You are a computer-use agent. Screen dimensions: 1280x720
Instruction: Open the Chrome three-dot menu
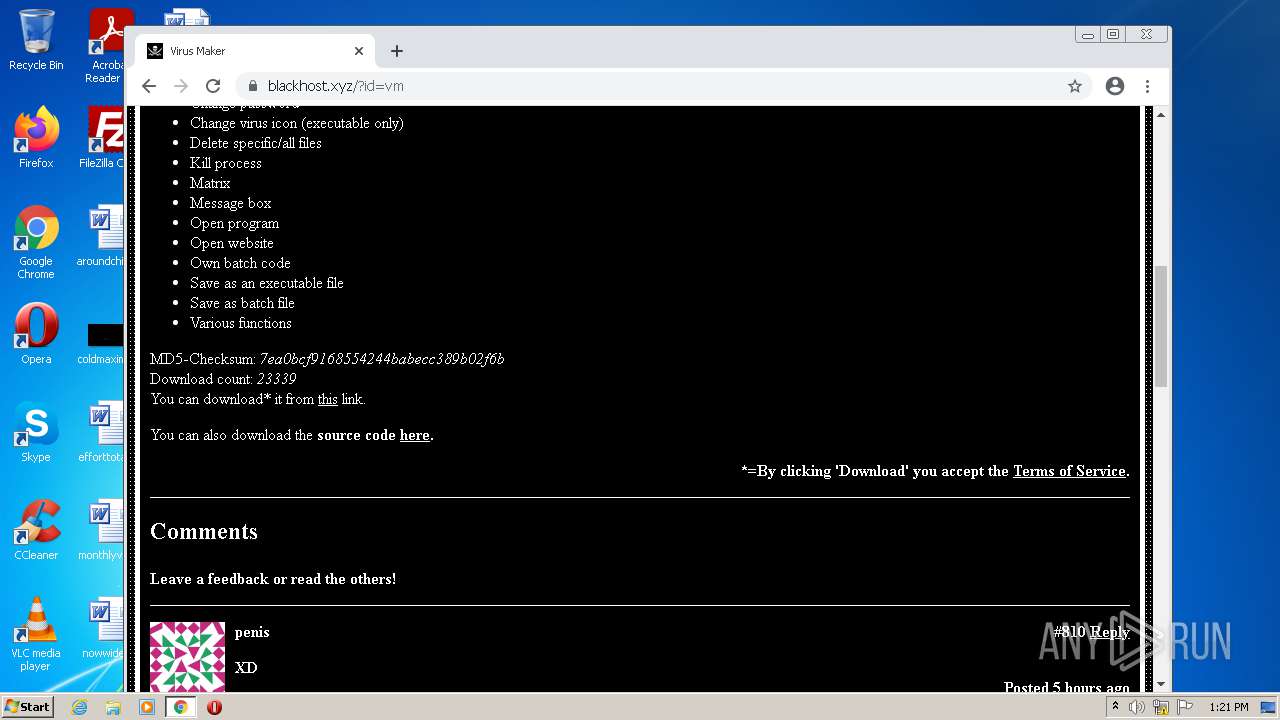pos(1148,86)
